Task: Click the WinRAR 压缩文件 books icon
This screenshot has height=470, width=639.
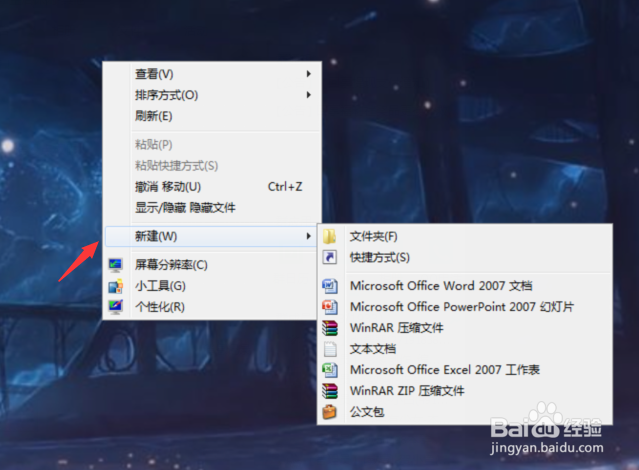Action: [x=330, y=328]
